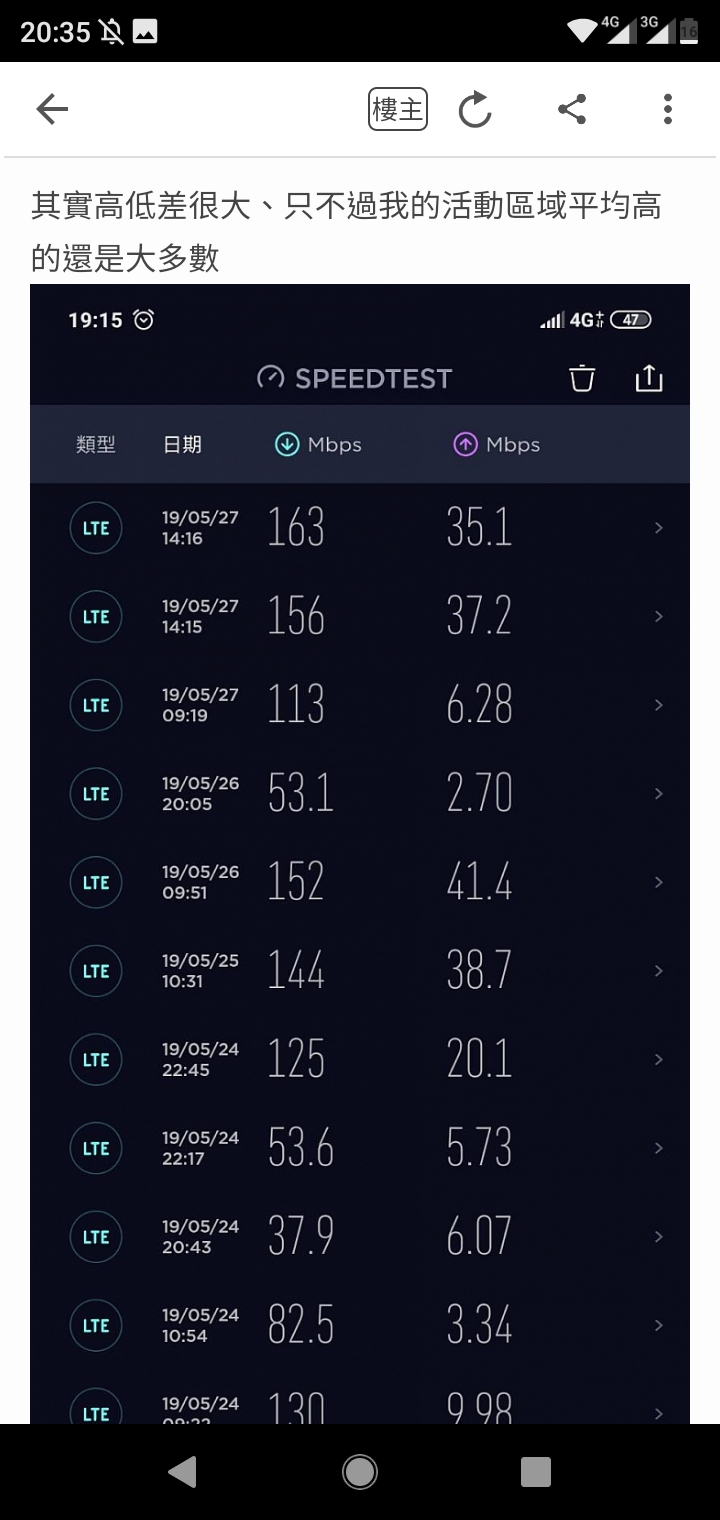Expand the 19/05/26 20:05 result chevron
Image resolution: width=720 pixels, height=1520 pixels.
(x=658, y=794)
